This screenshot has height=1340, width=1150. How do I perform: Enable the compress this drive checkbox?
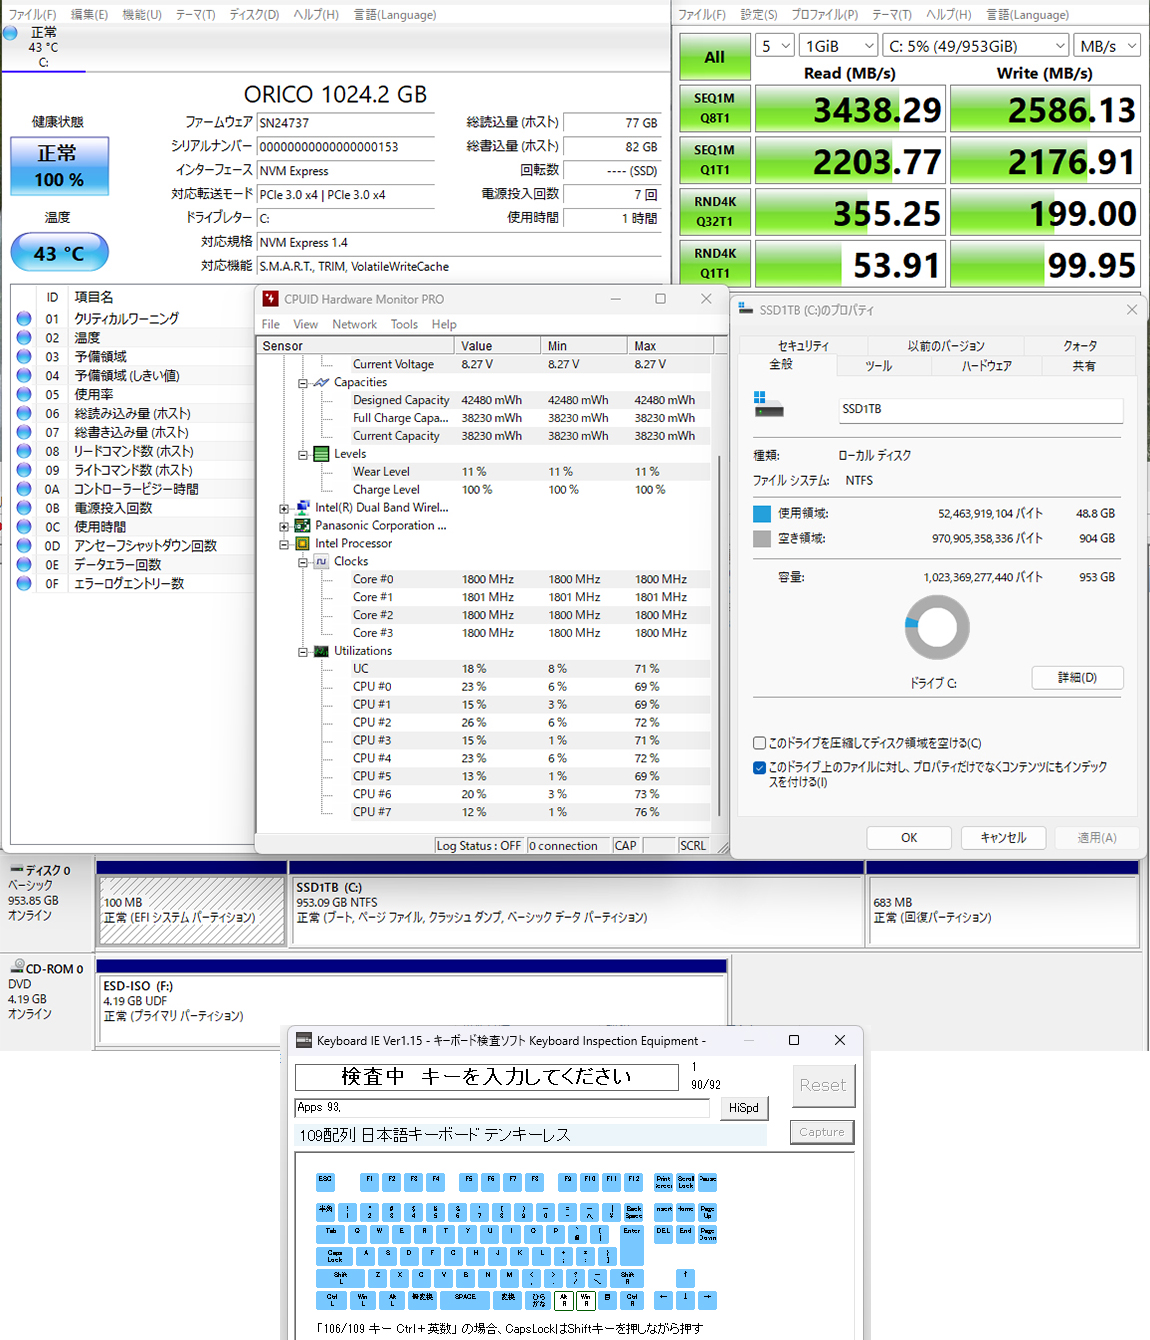click(760, 743)
